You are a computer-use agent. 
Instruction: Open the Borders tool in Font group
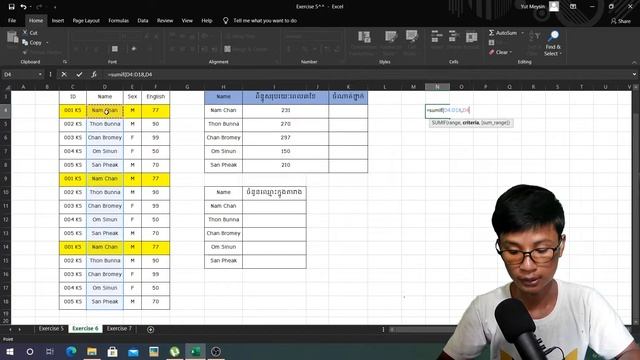click(115, 49)
